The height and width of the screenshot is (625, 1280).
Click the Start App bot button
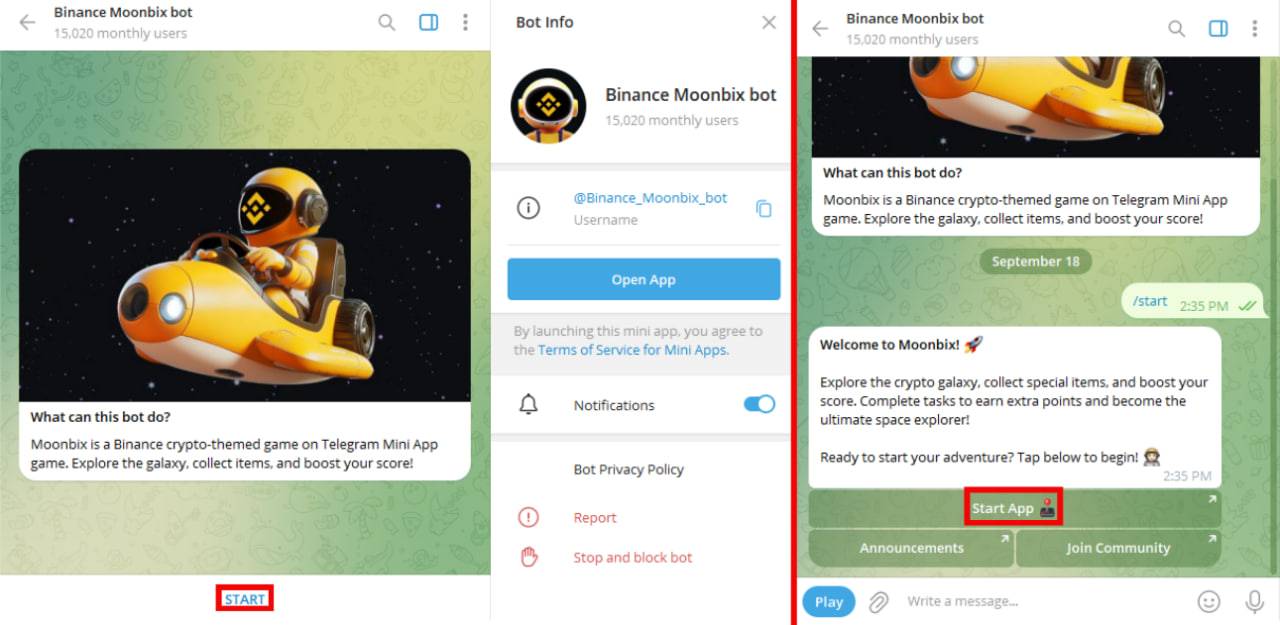click(x=1014, y=508)
